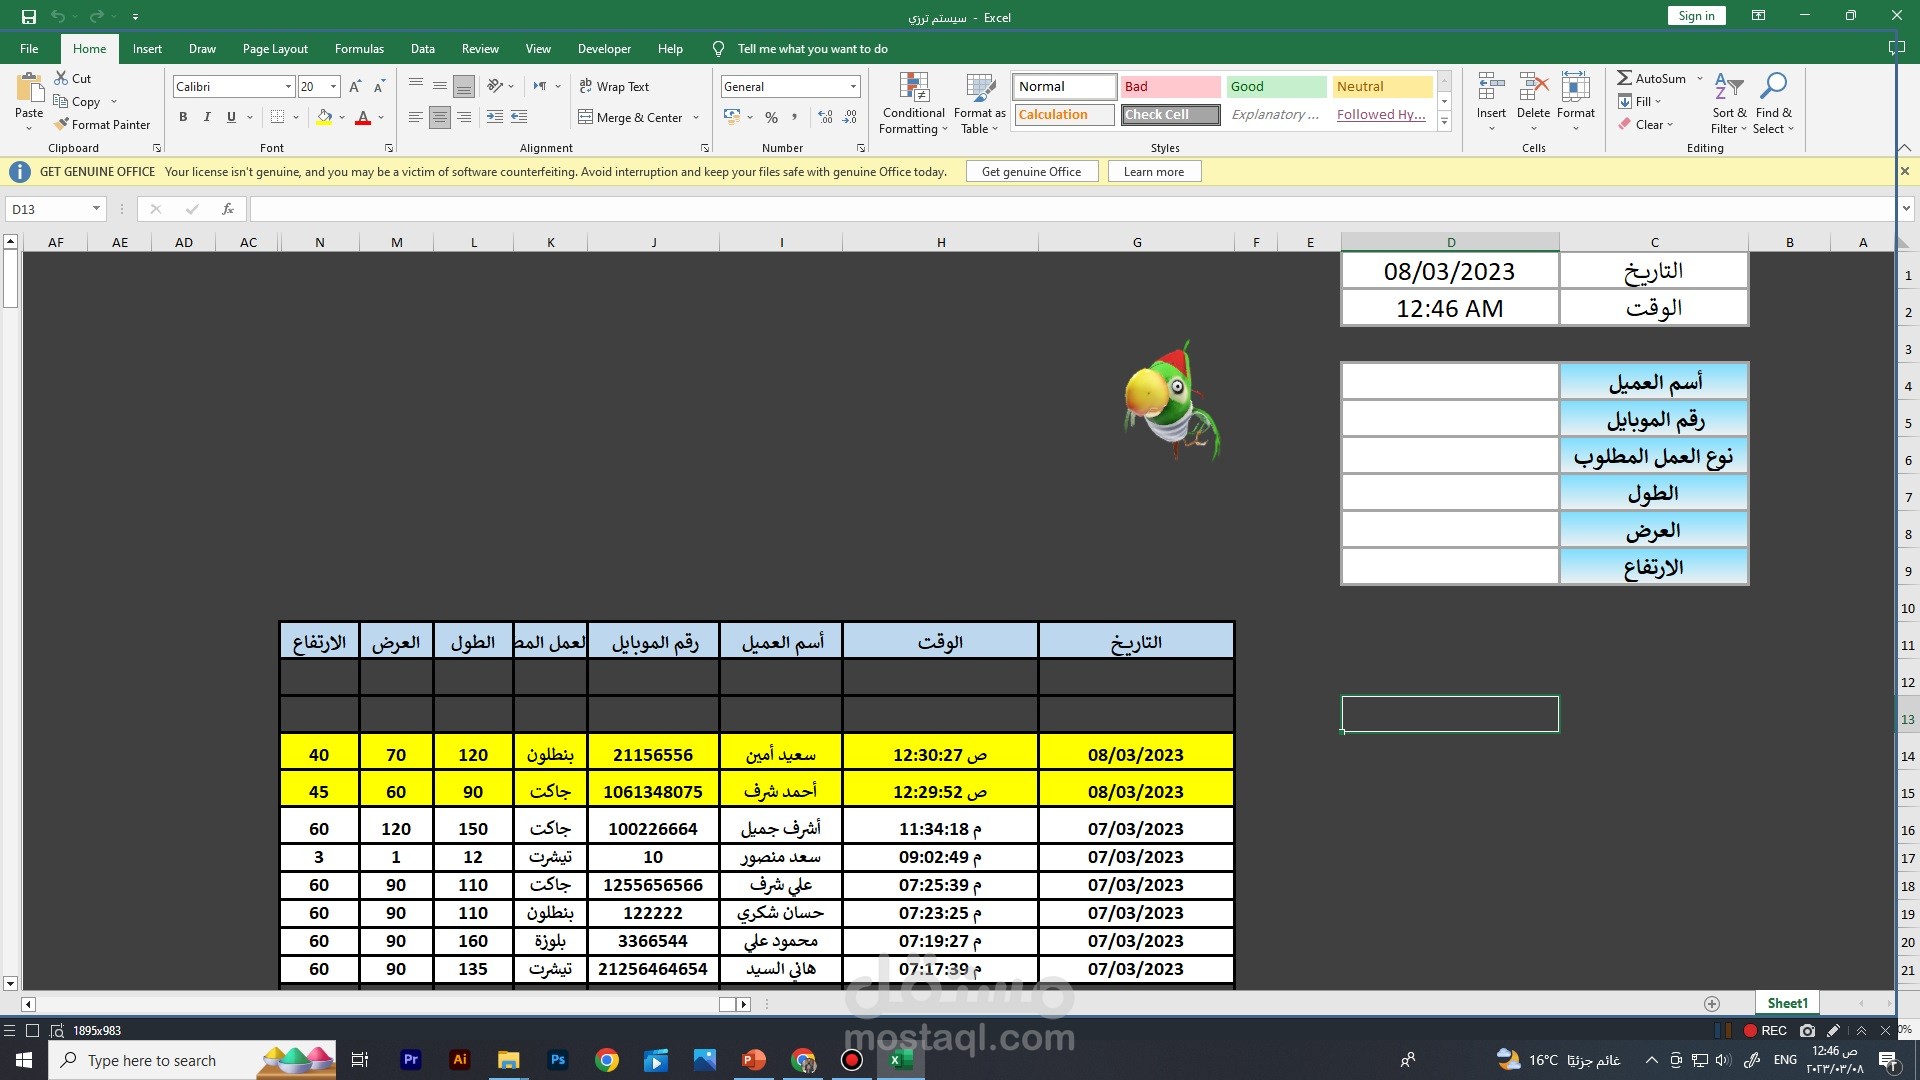This screenshot has height=1080, width=1920.
Task: Open the General number format dropdown
Action: pos(853,87)
